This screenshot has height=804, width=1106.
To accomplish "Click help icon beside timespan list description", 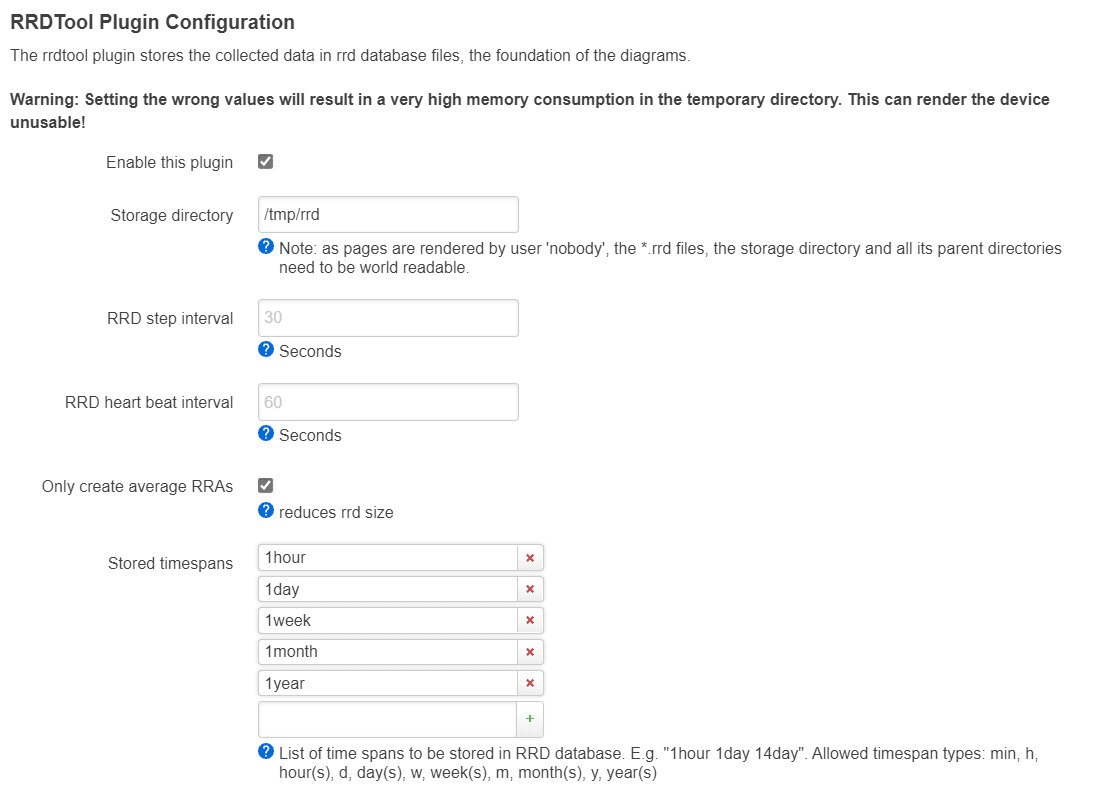I will 266,751.
